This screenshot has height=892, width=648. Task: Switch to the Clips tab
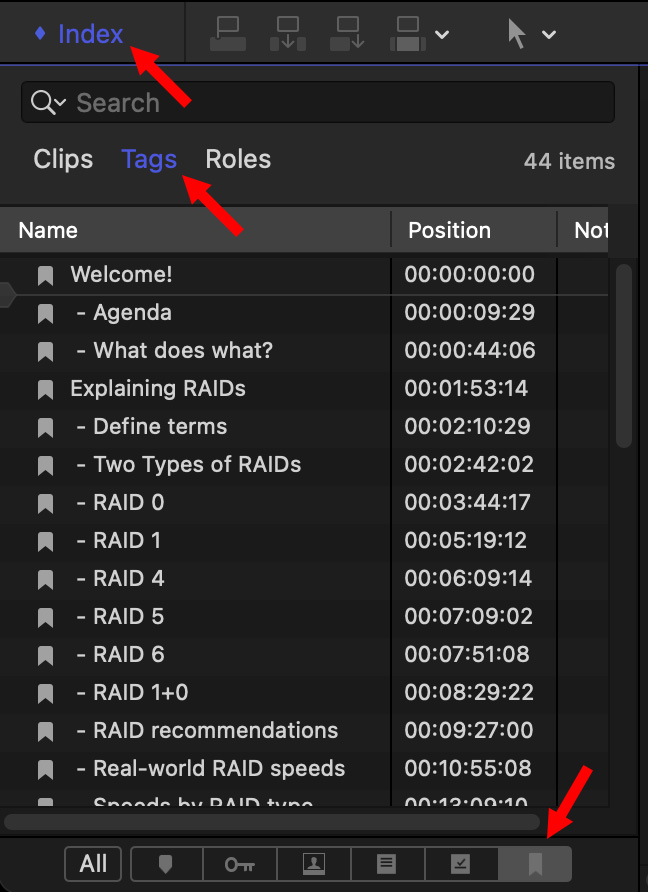[63, 160]
